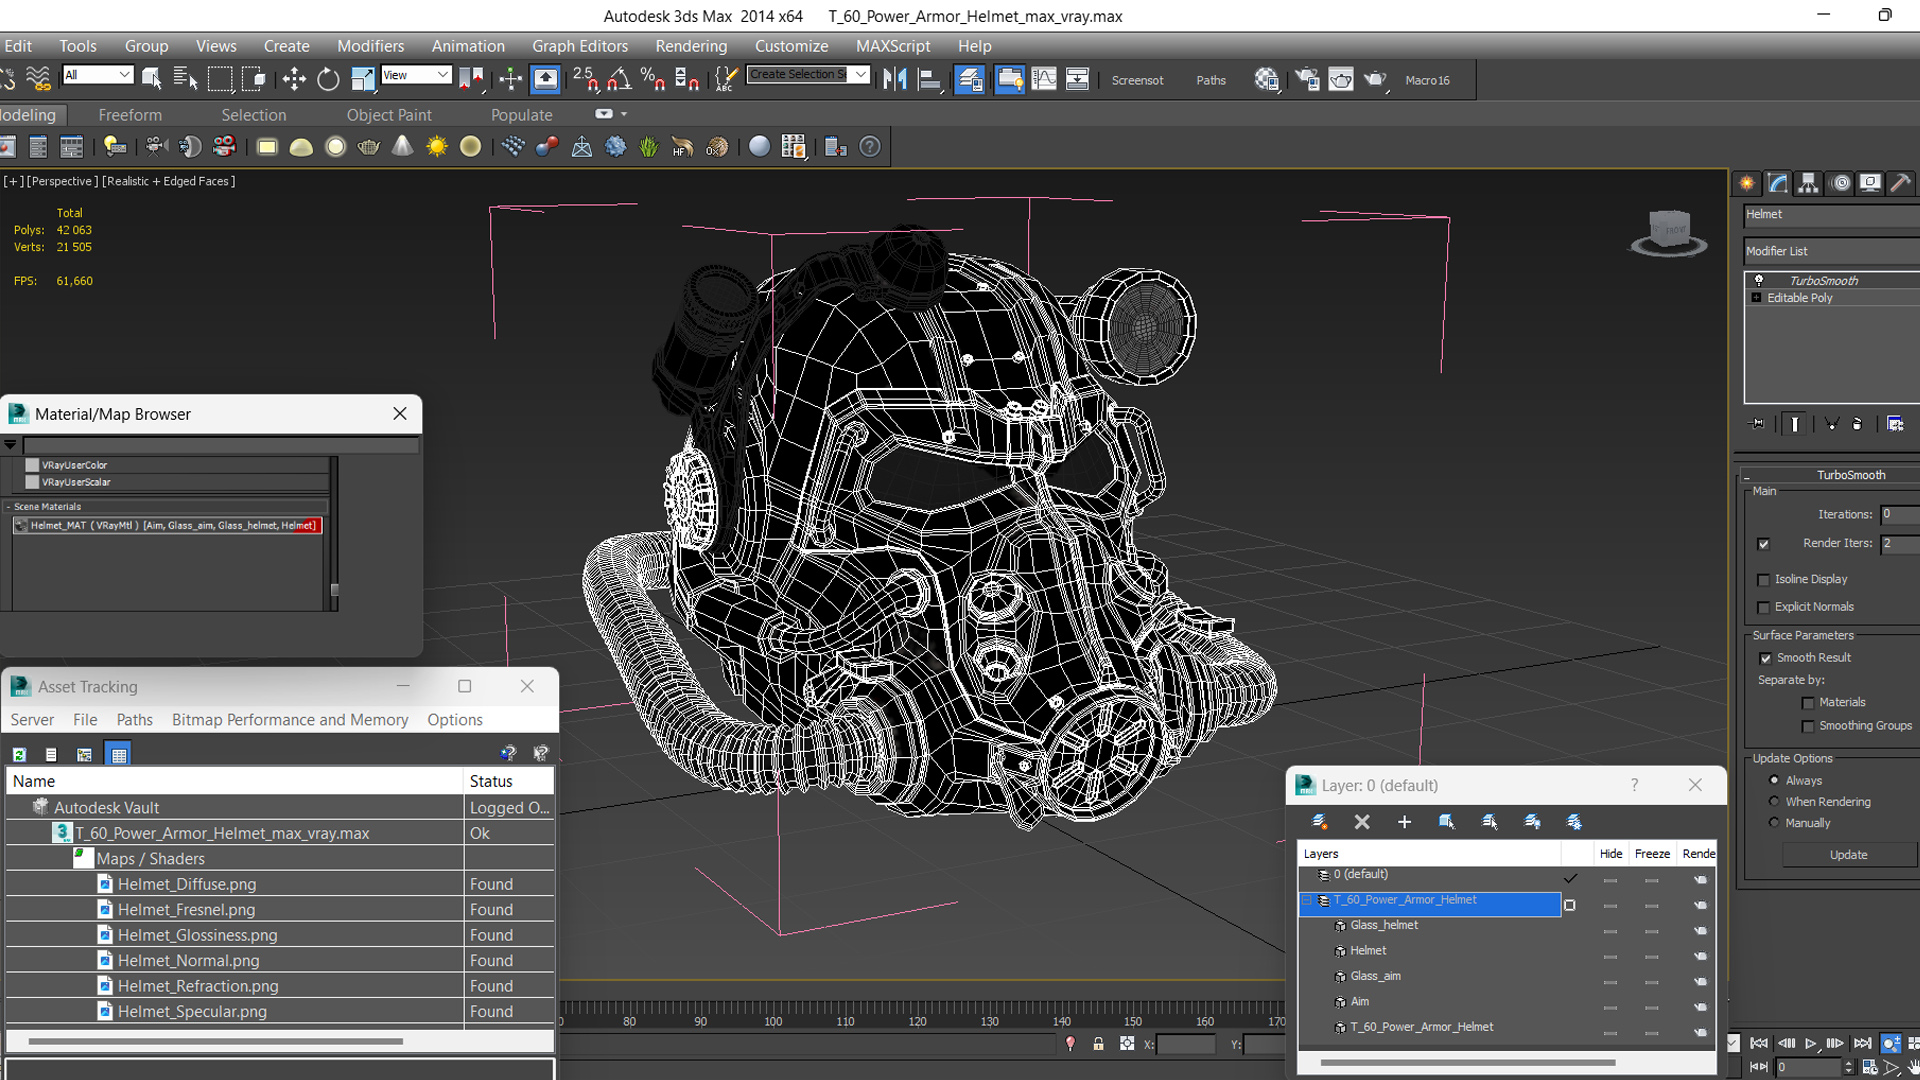Click the Mirror tool icon
This screenshot has width=1920, height=1080.
pos(895,79)
